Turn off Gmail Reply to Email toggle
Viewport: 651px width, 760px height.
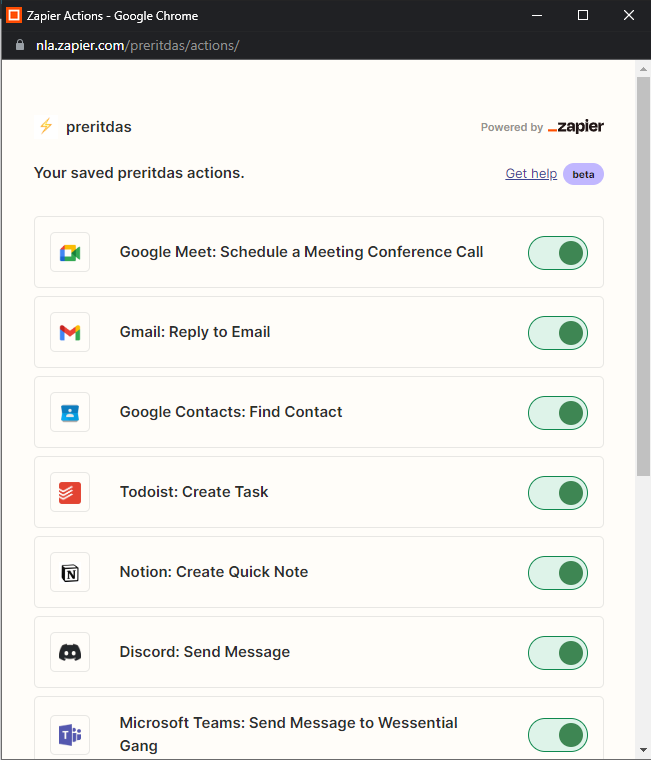pyautogui.click(x=558, y=333)
